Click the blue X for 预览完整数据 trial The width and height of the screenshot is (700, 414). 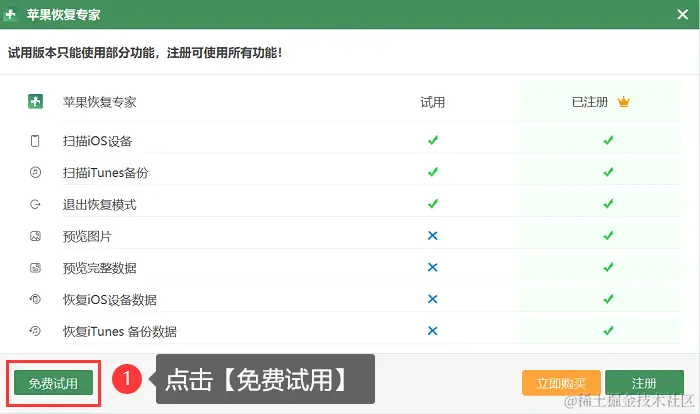(x=433, y=267)
